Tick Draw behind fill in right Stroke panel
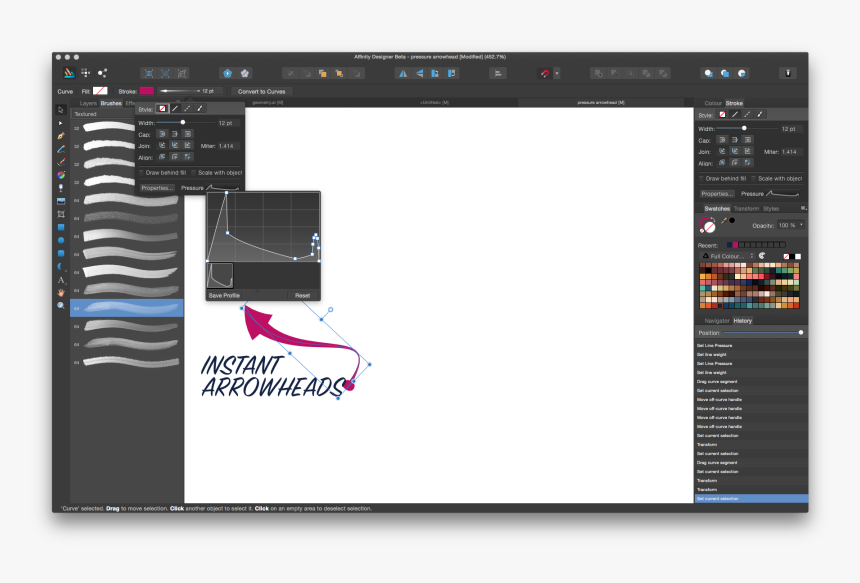The image size is (860, 583). (701, 179)
